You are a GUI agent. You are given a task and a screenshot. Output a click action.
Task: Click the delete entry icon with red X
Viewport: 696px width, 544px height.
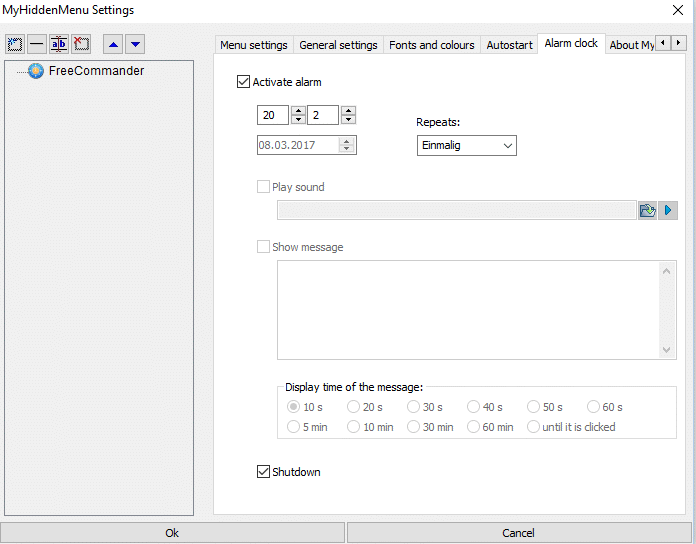81,44
